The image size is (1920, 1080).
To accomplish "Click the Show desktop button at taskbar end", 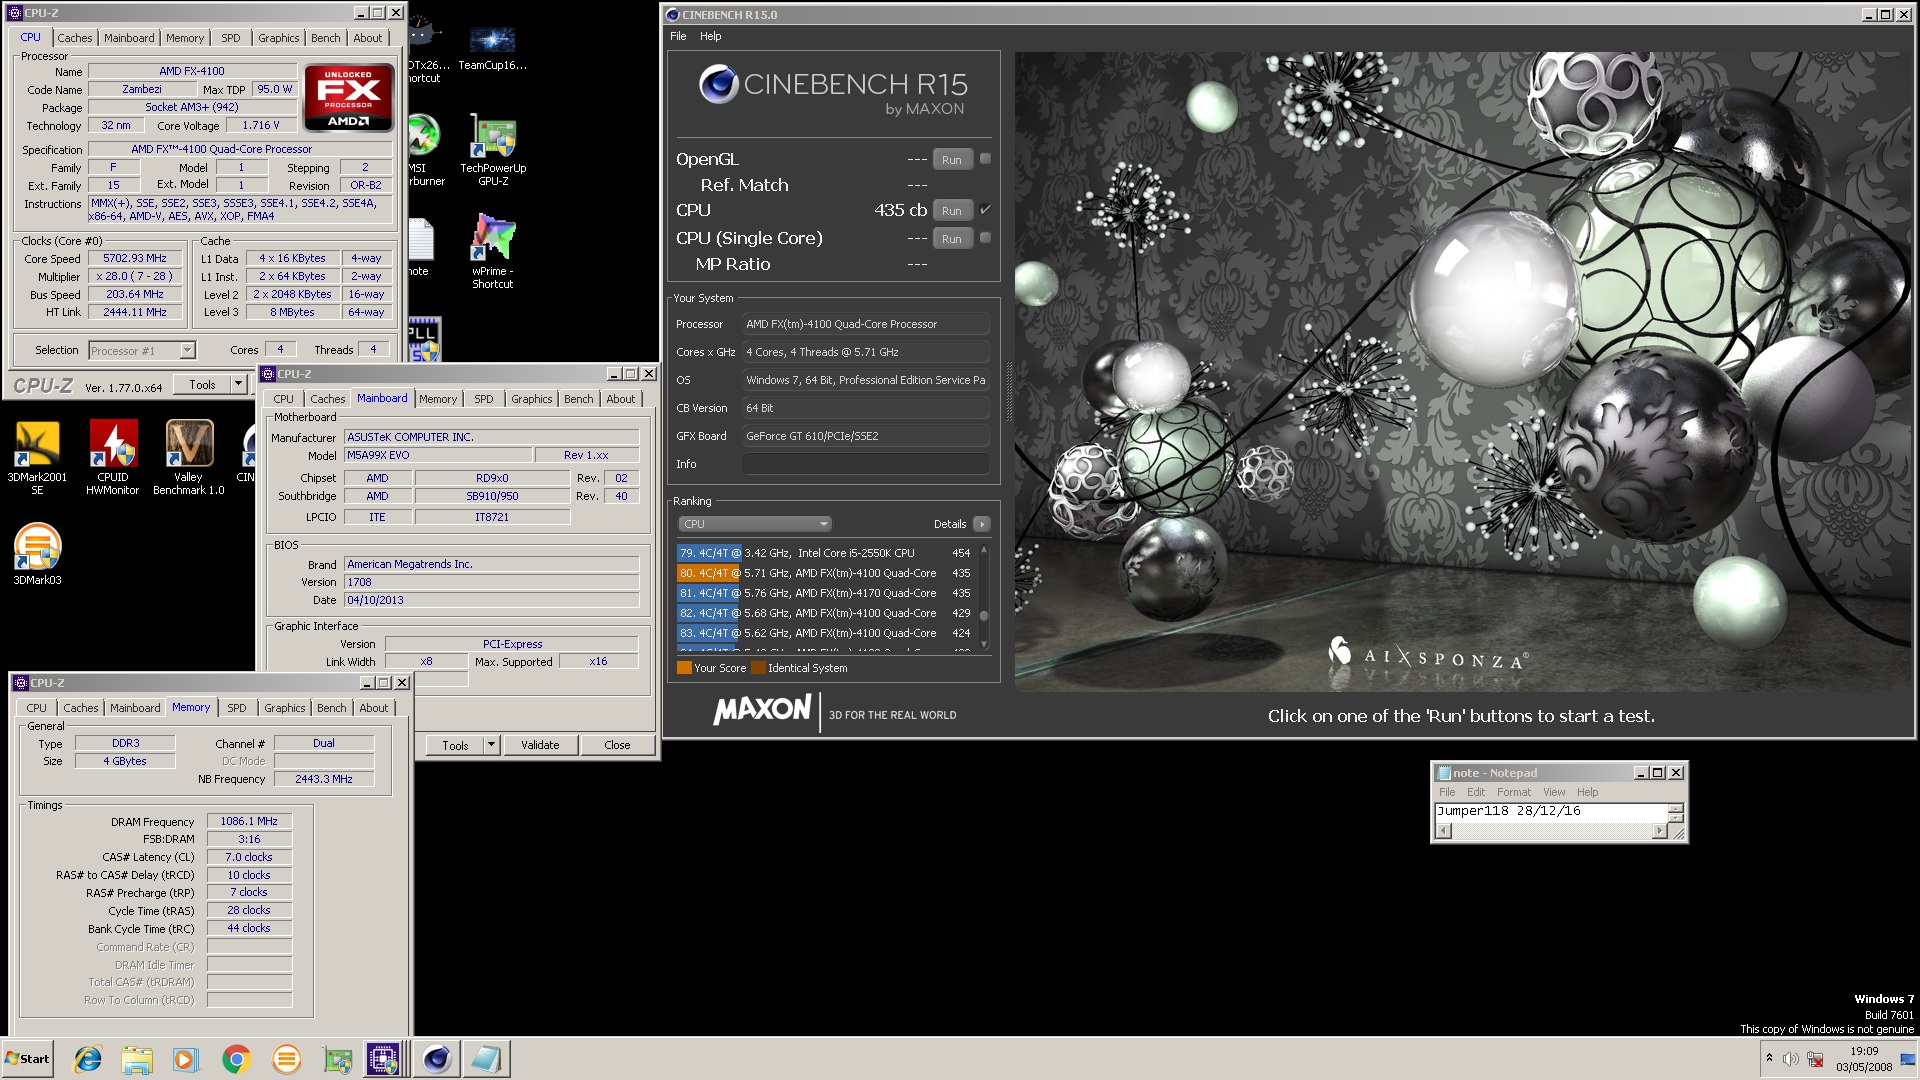I will click(x=1908, y=1059).
